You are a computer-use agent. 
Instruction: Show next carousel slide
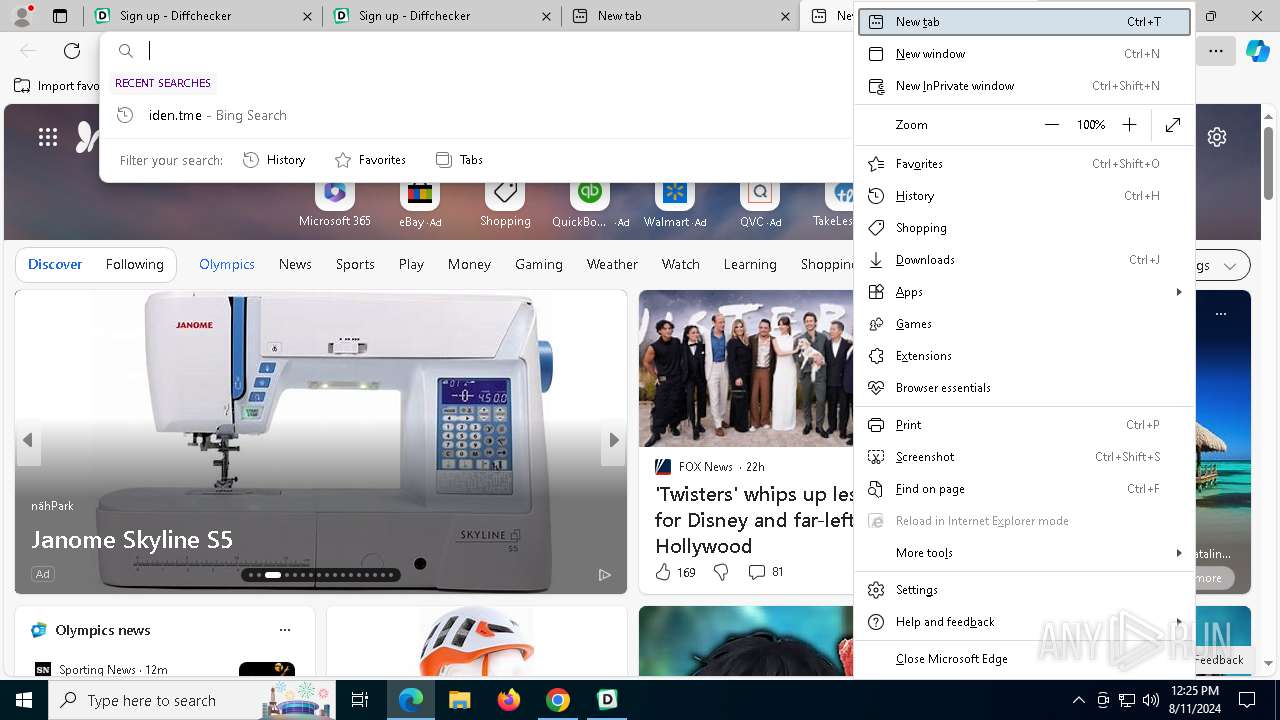point(614,440)
